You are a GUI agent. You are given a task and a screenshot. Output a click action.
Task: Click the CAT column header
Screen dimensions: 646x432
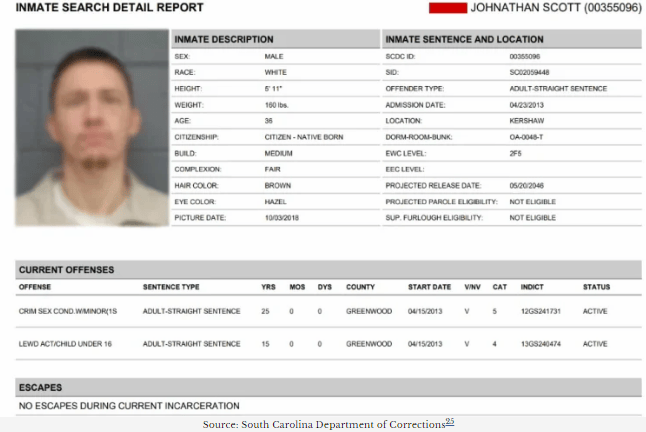(500, 287)
